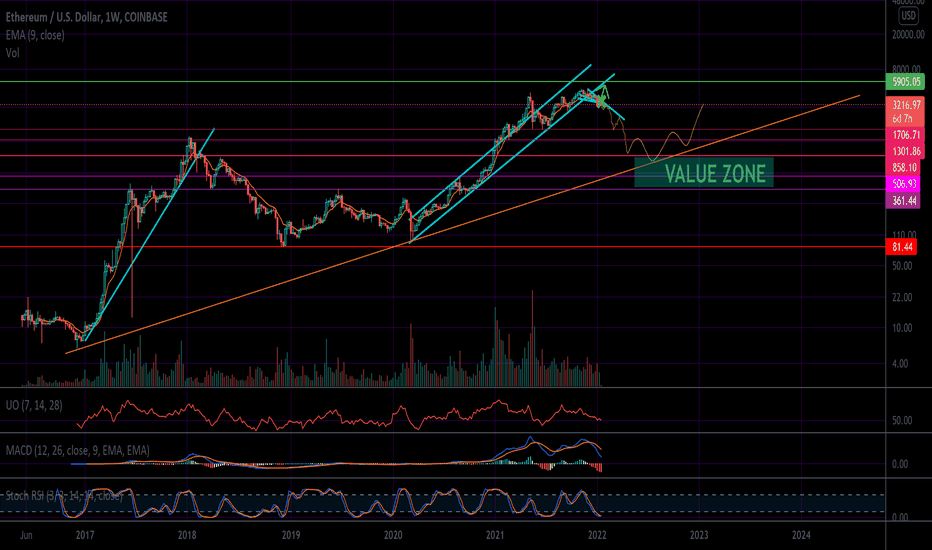The width and height of the screenshot is (932, 550).
Task: Click the VALUE ZONE text box
Action: 704,173
